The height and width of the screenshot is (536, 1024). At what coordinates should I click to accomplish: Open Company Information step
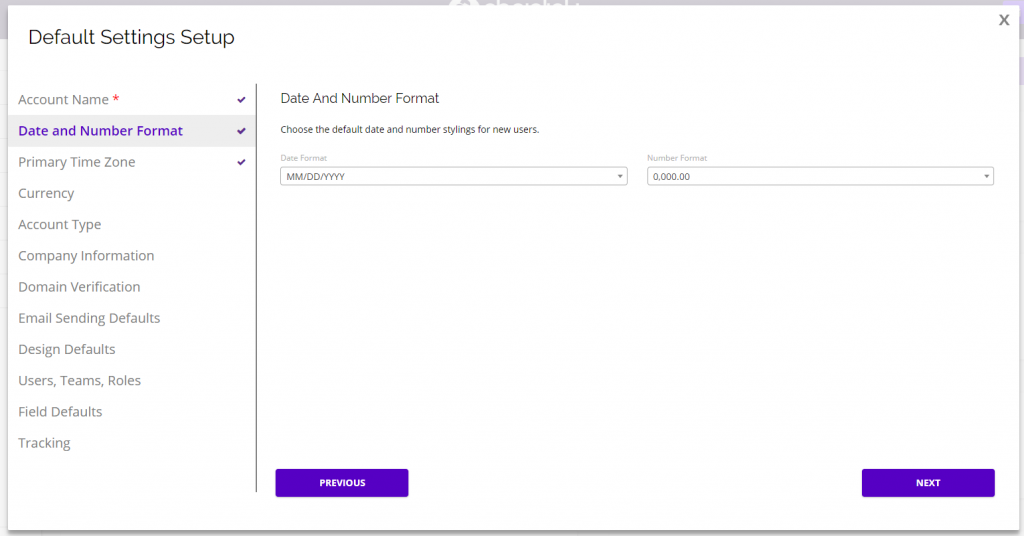tap(131, 256)
